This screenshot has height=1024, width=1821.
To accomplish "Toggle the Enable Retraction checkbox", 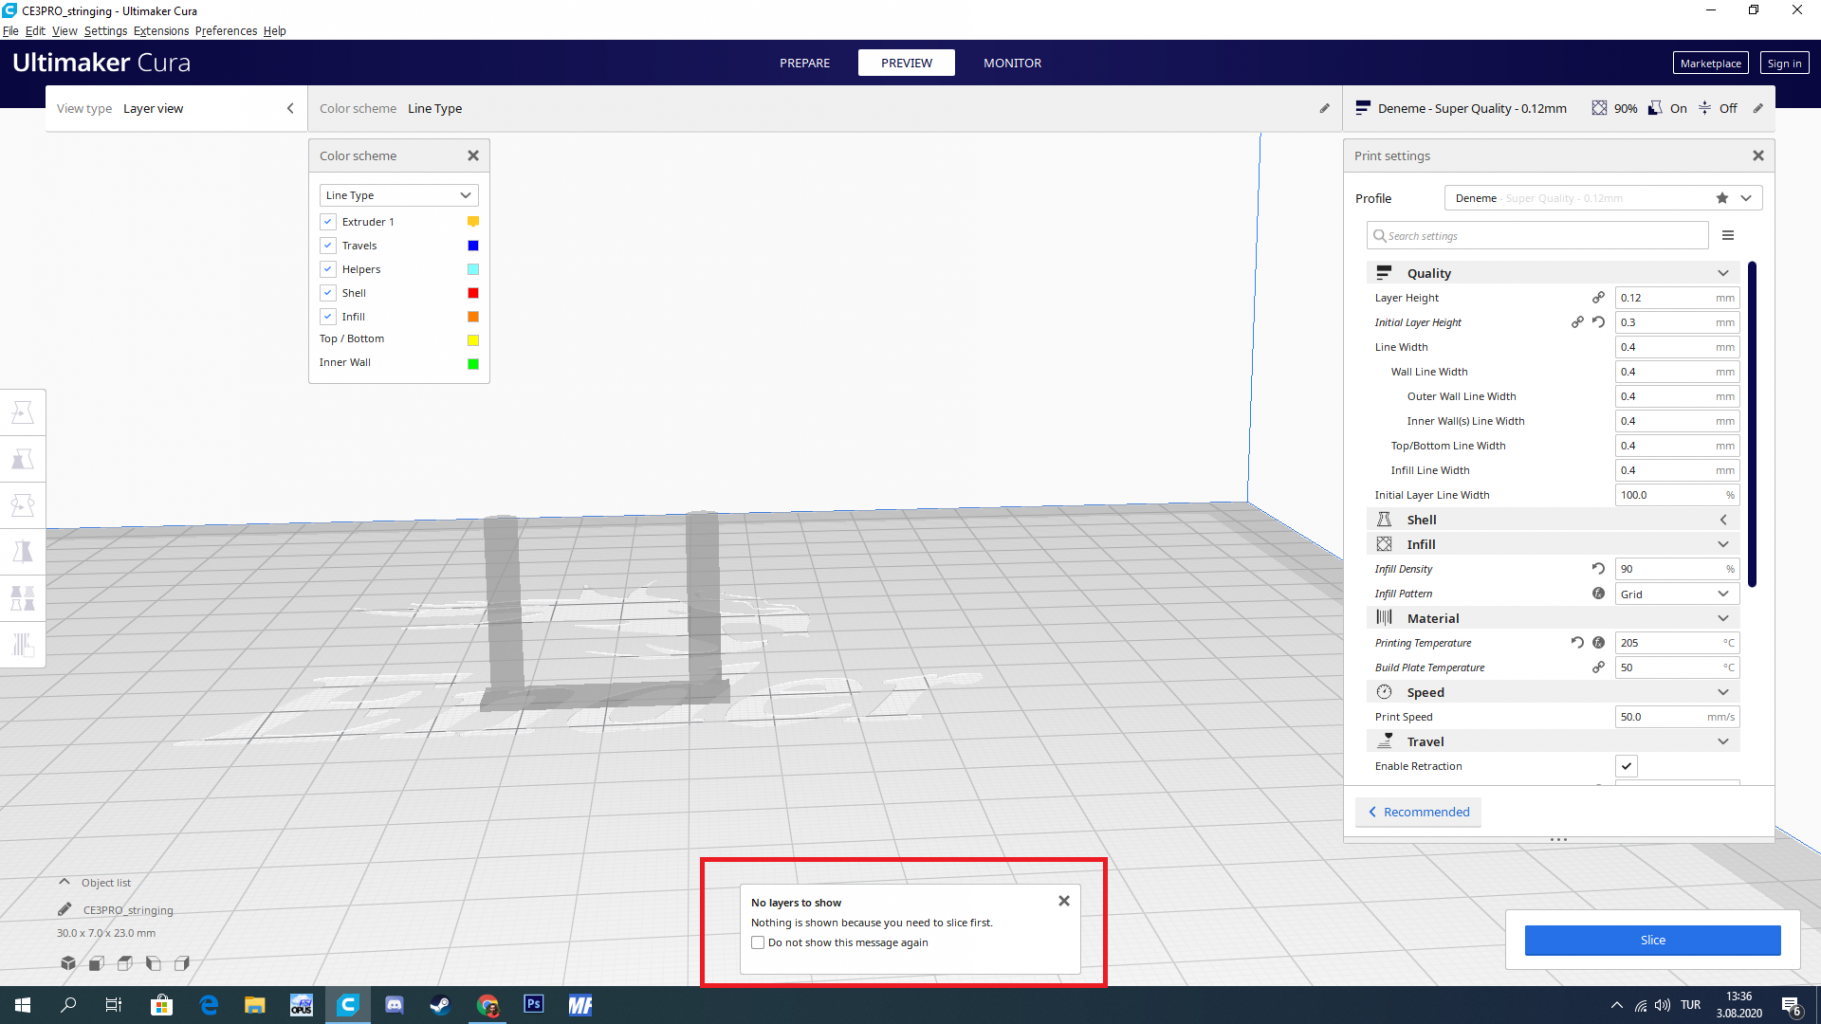I will [x=1627, y=766].
